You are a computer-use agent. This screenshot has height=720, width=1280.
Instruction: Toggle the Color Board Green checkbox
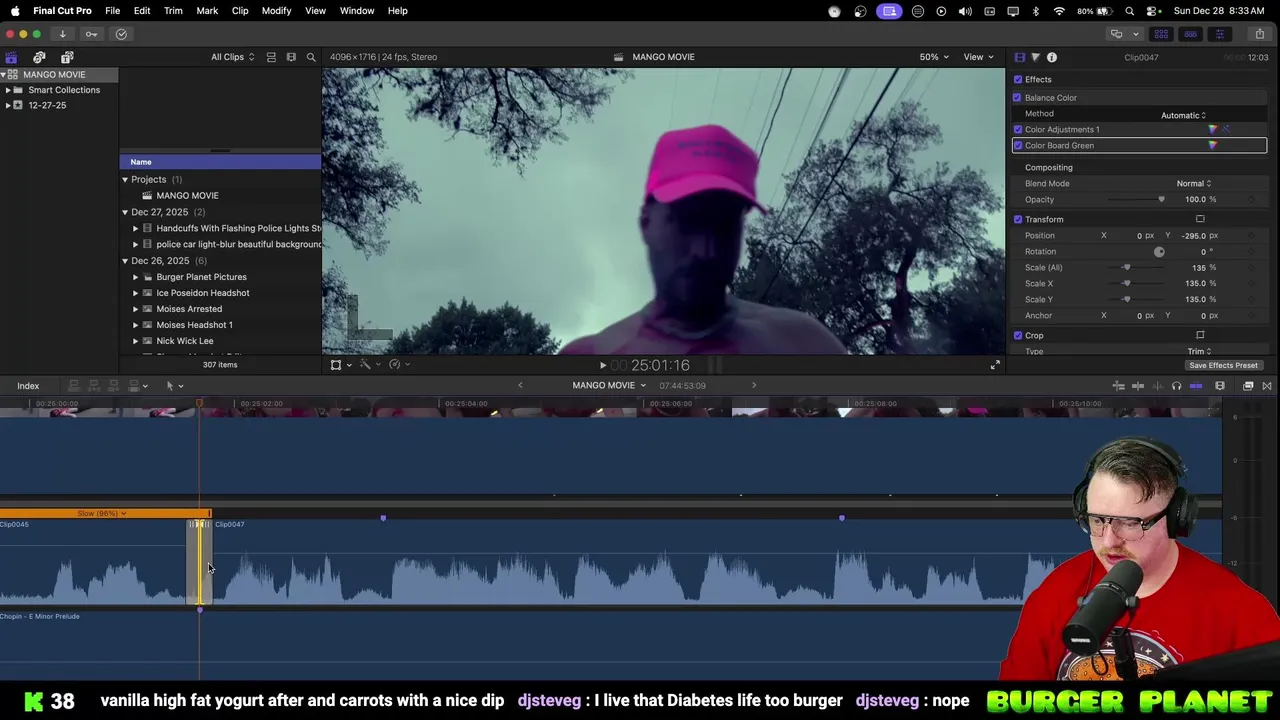[1018, 145]
